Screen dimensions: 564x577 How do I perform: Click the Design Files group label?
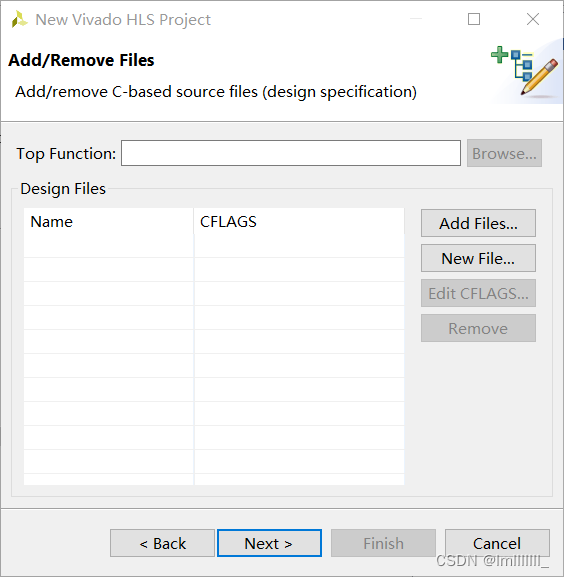pyautogui.click(x=63, y=189)
